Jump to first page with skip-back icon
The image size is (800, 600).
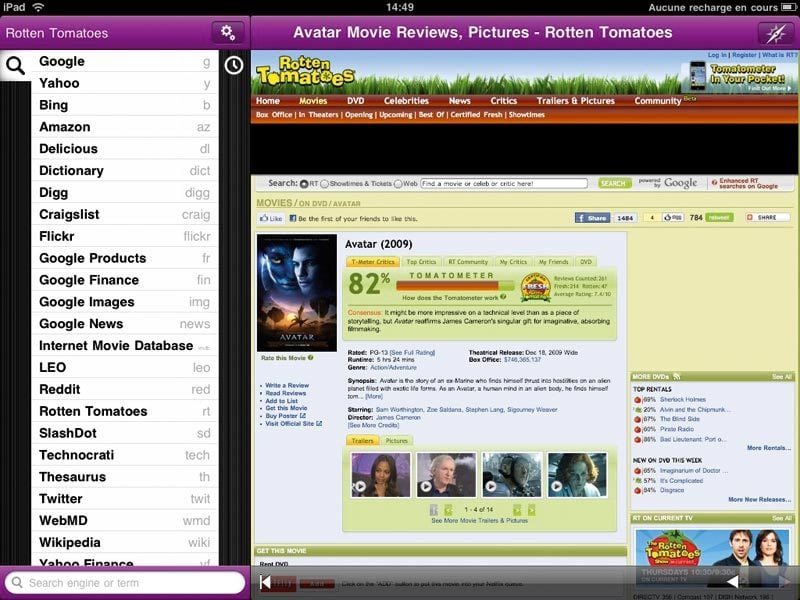point(265,581)
